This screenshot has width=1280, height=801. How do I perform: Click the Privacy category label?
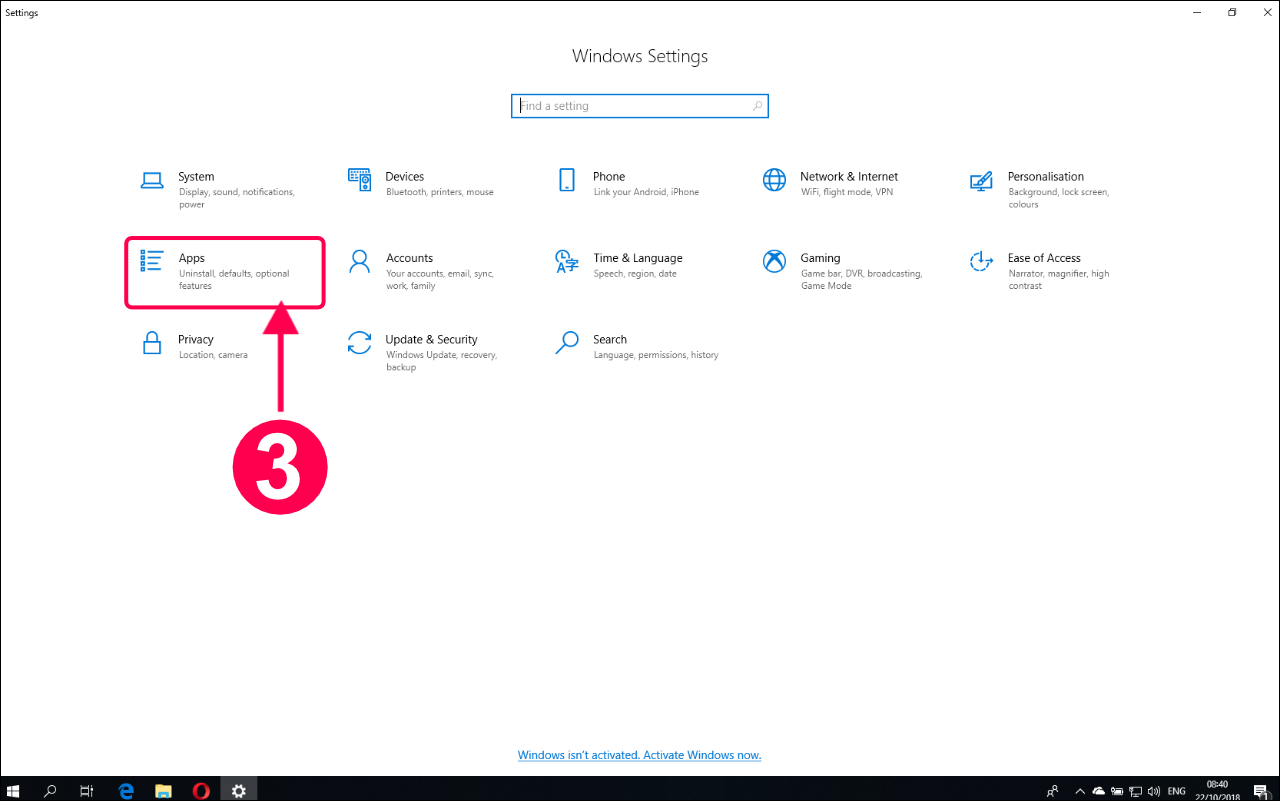tap(196, 339)
